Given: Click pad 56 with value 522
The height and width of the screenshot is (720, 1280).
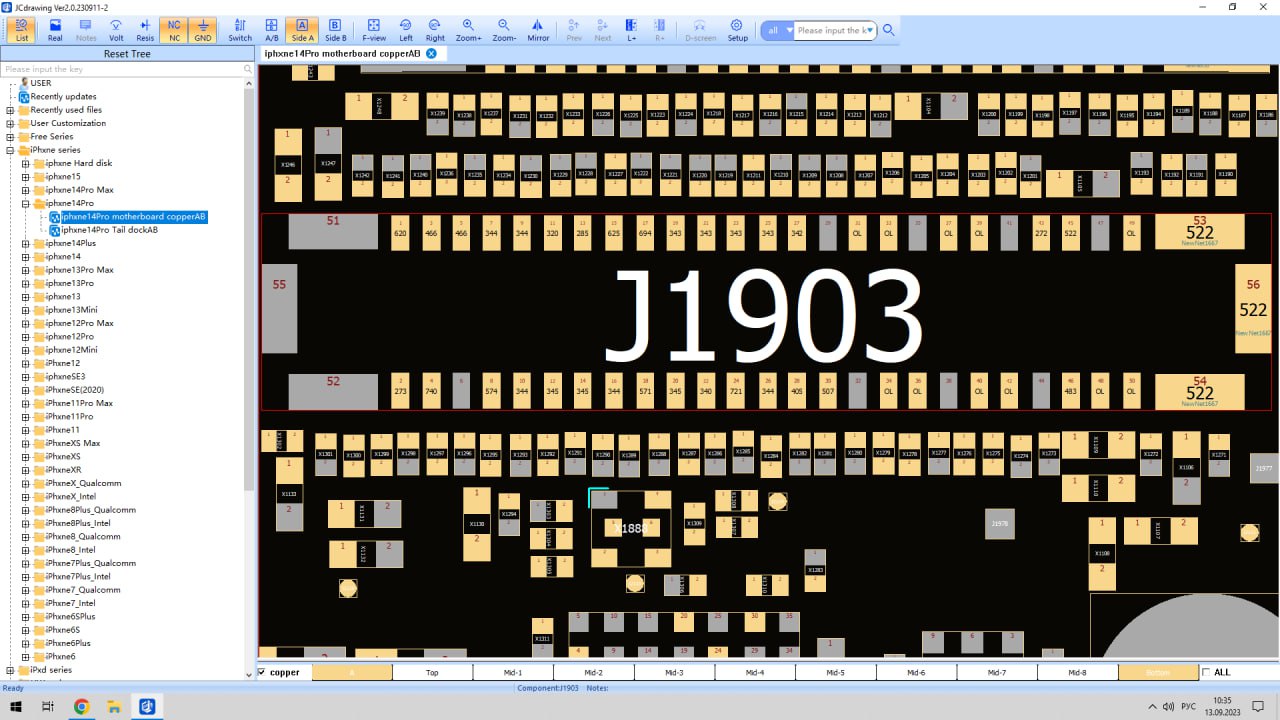Looking at the screenshot, I should [1253, 308].
